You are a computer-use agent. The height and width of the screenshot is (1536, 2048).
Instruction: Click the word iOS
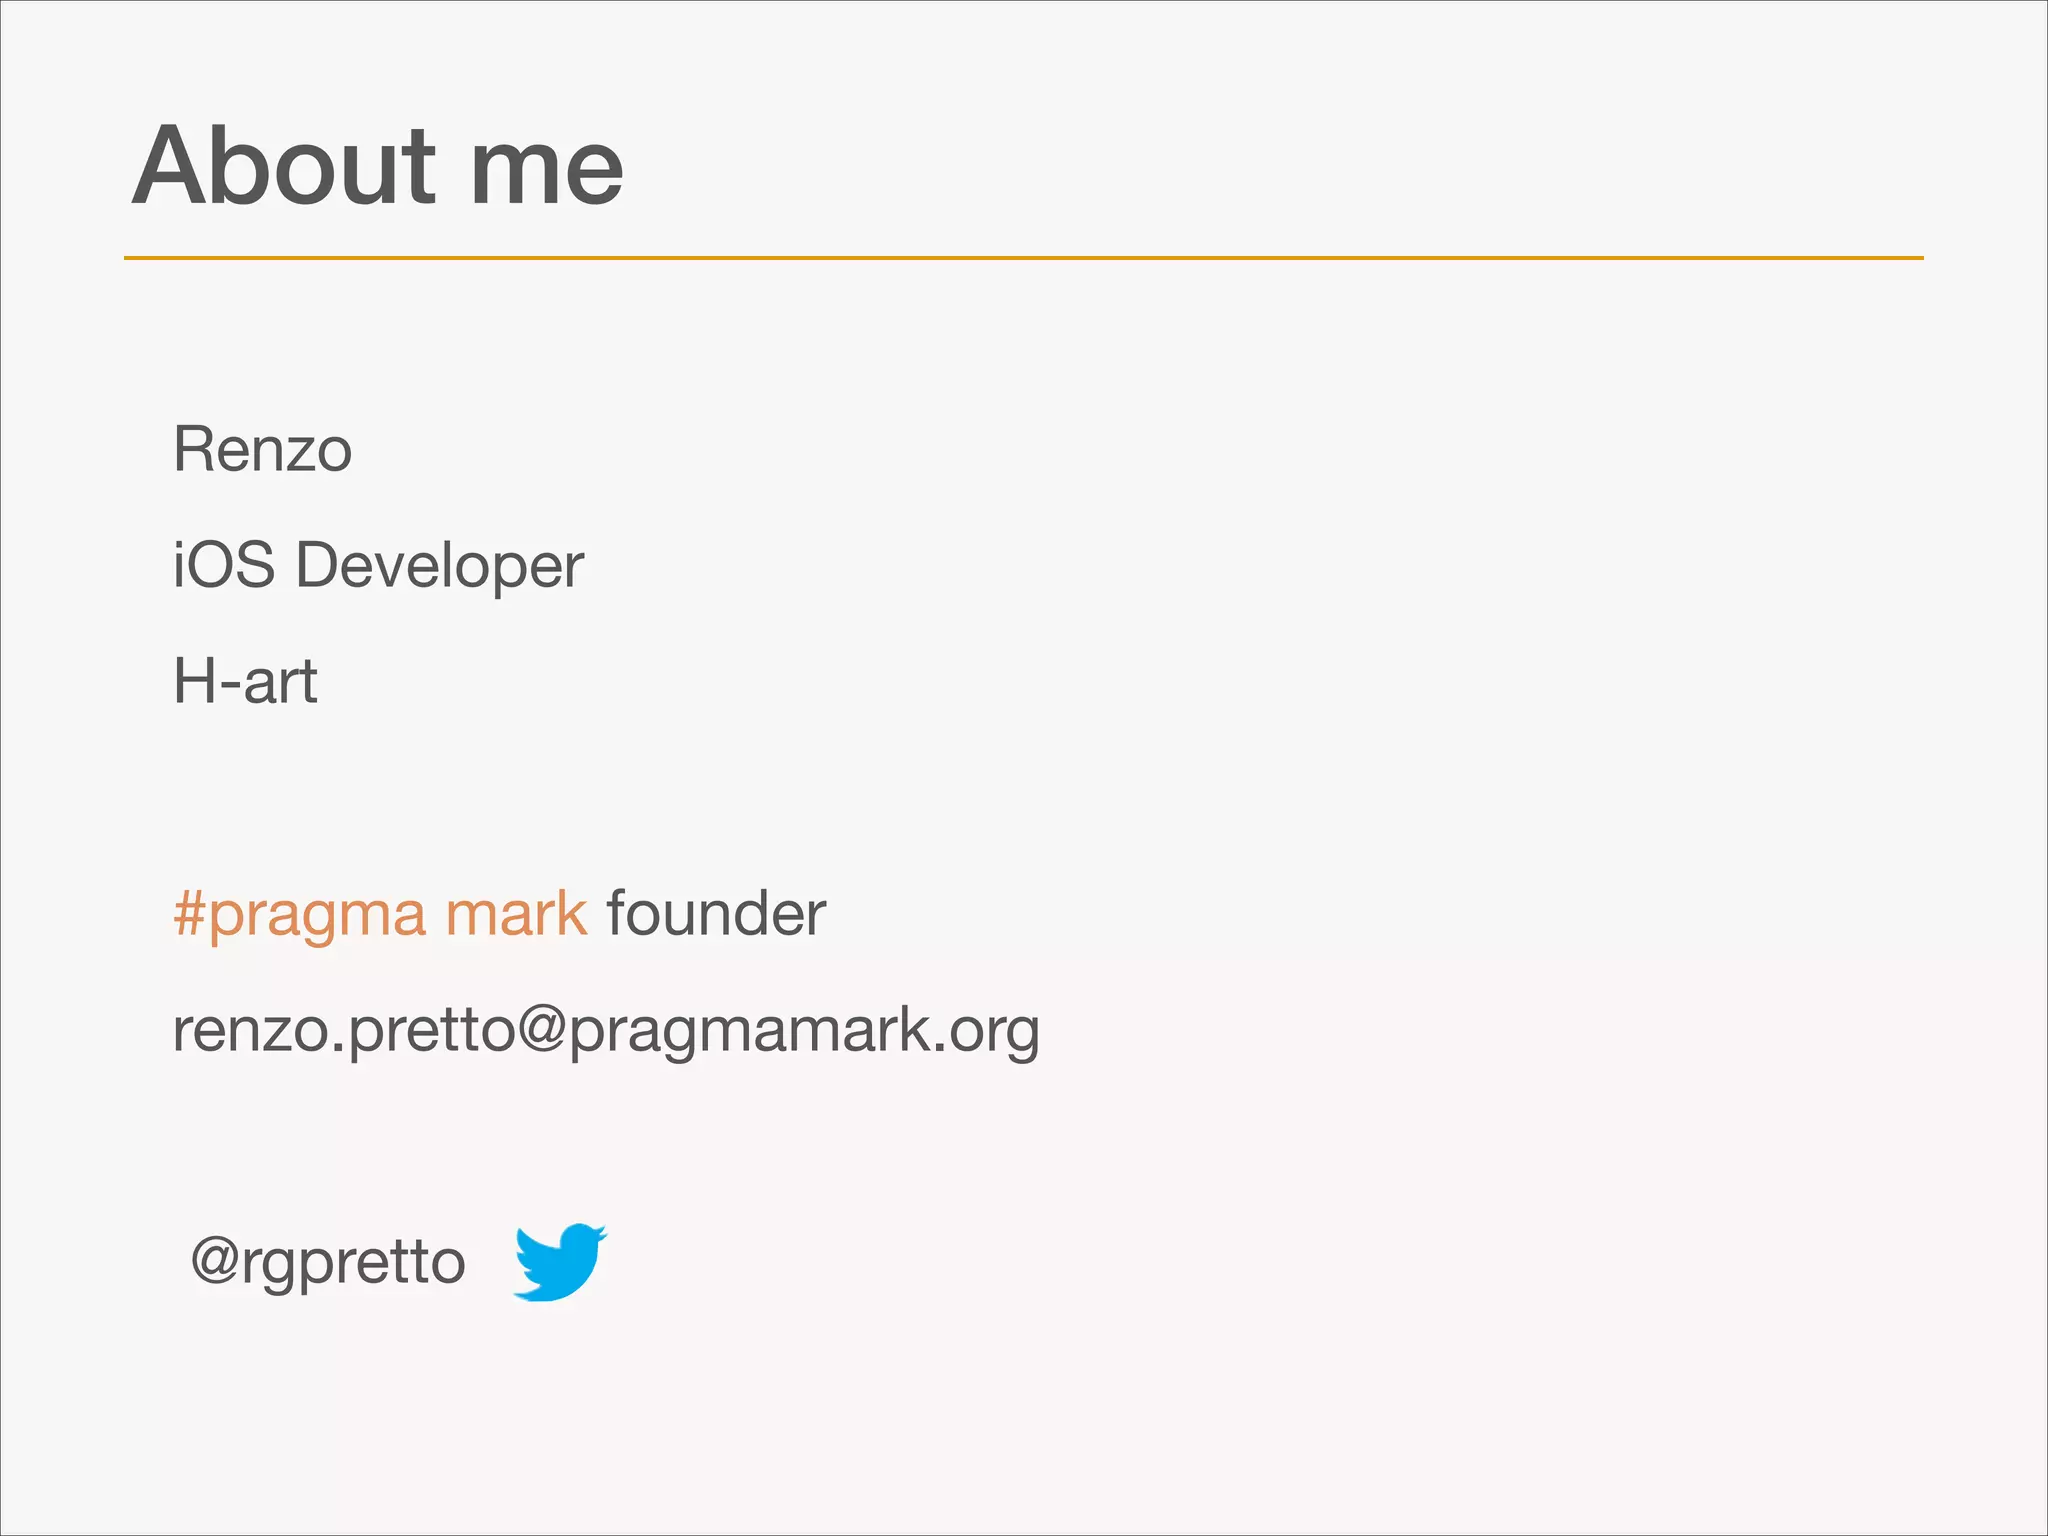[224, 565]
